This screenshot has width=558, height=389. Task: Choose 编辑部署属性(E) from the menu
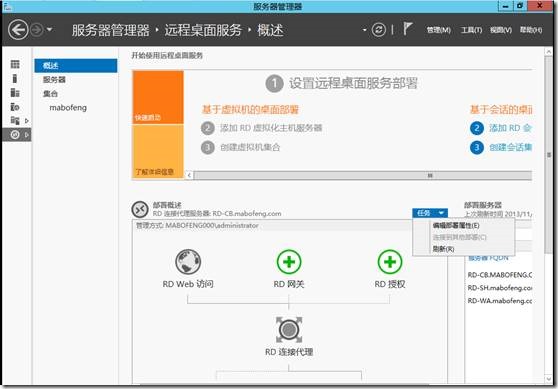[x=456, y=225]
